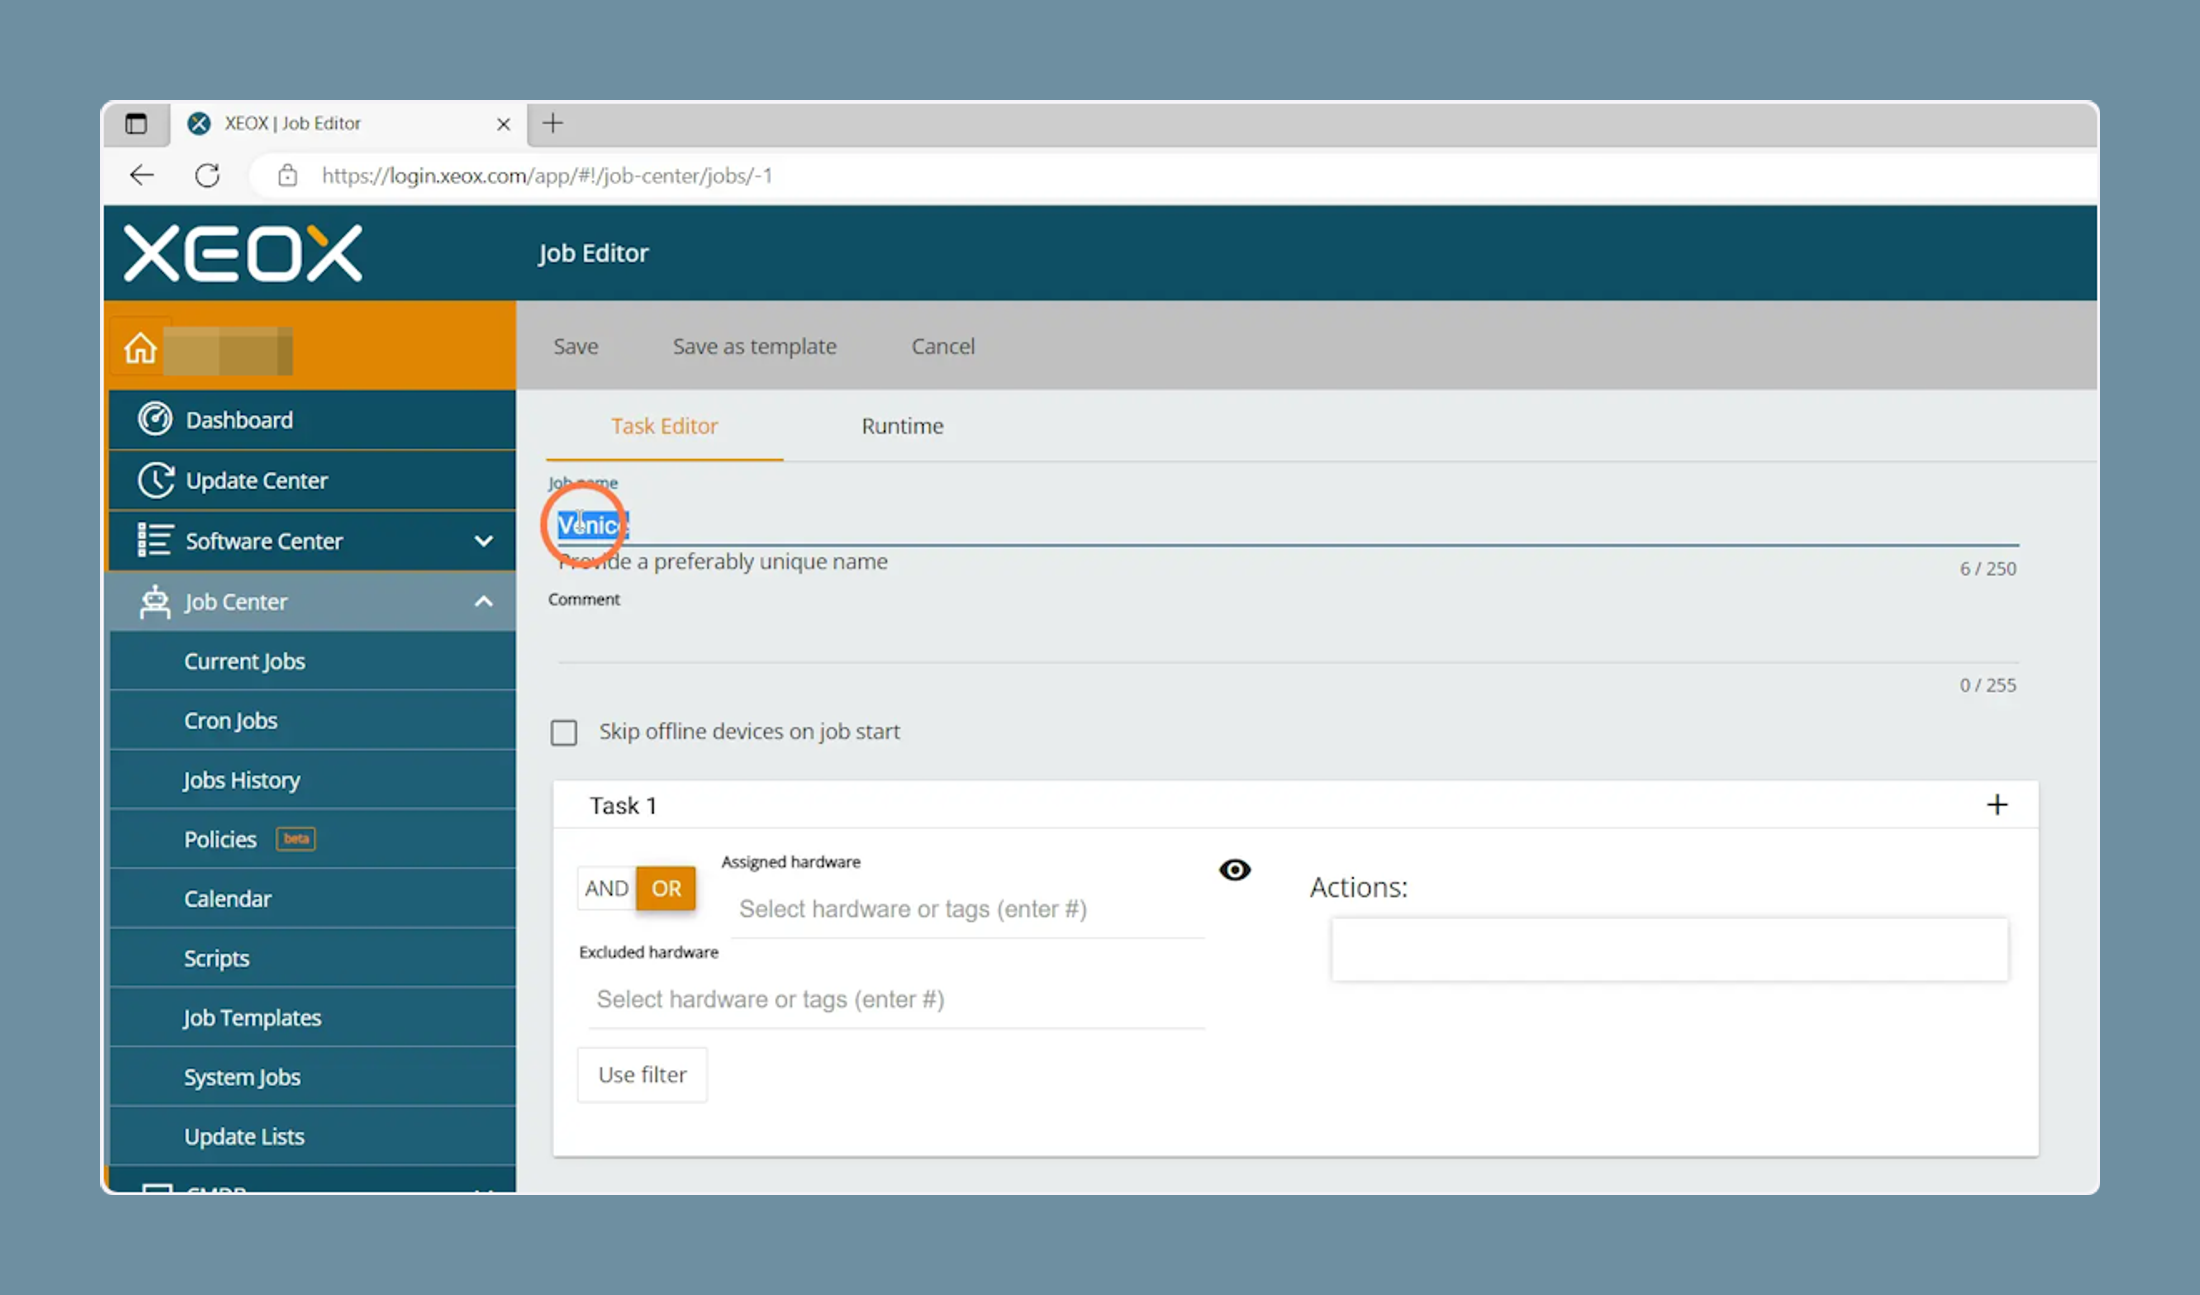Open Job Templates in sidebar
This screenshot has height=1295, width=2200.
tap(313, 1017)
